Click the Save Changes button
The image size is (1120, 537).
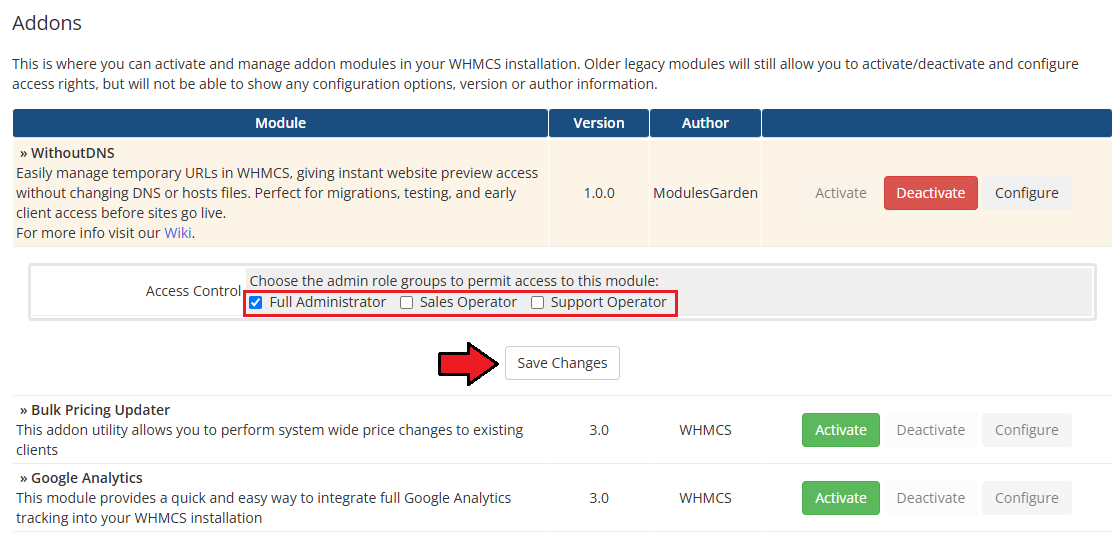[x=562, y=363]
